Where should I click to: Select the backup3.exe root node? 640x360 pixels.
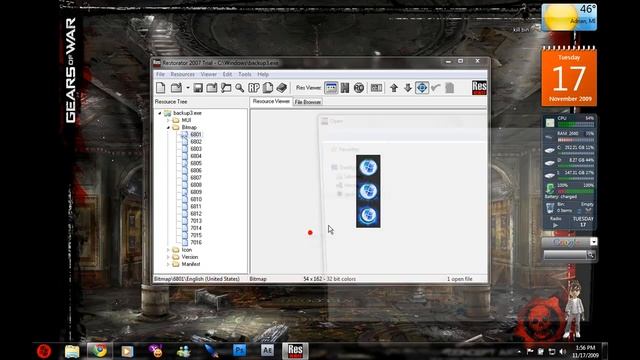click(x=187, y=113)
